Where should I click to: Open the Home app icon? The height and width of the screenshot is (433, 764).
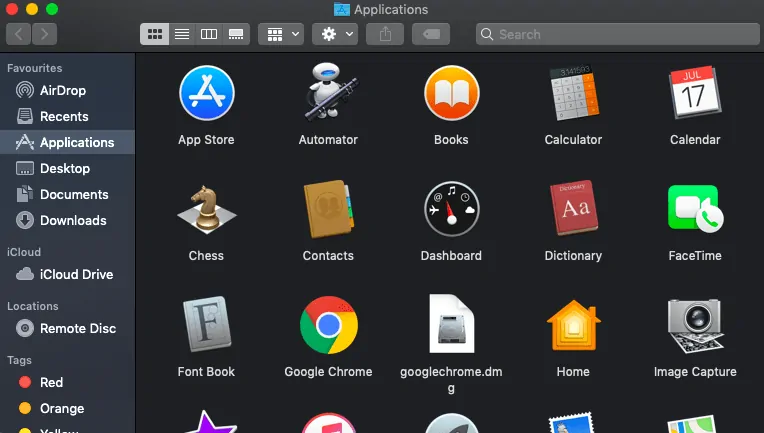point(574,325)
